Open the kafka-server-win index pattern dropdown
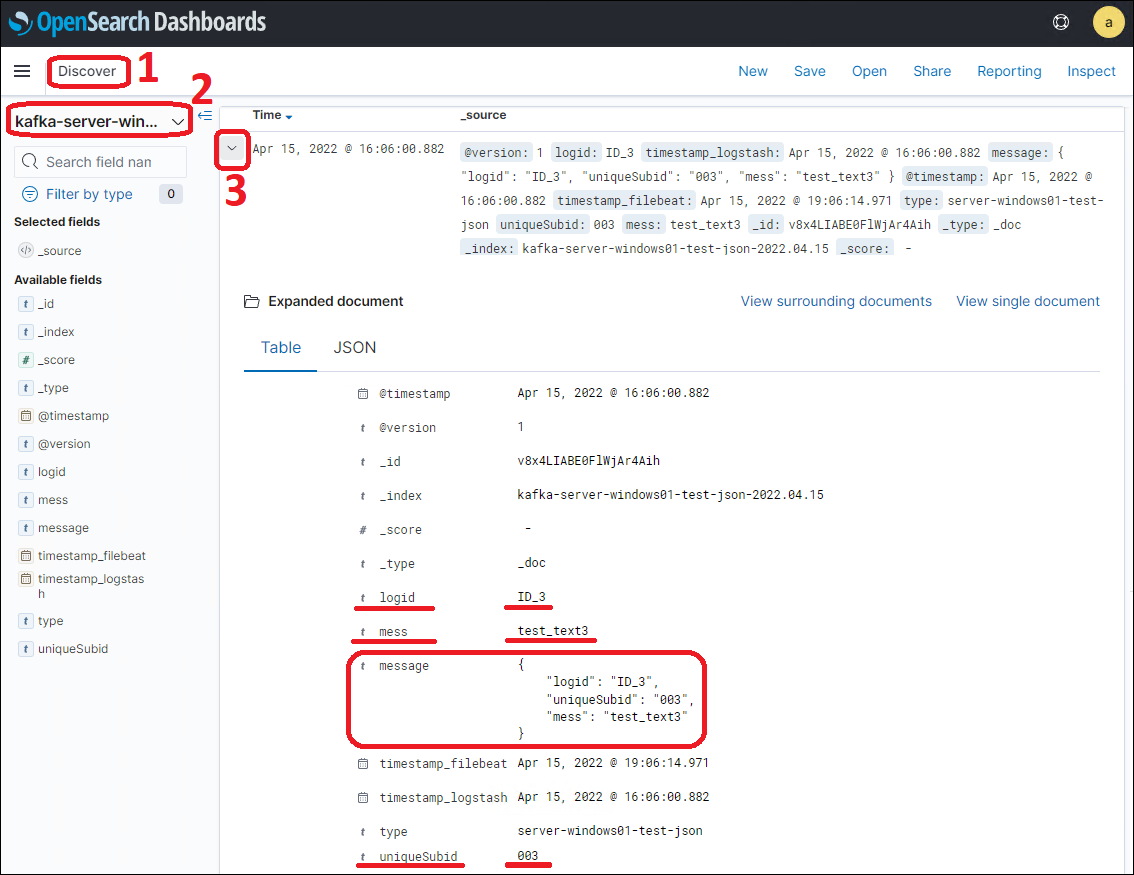Viewport: 1134px width, 875px height. pyautogui.click(x=99, y=121)
